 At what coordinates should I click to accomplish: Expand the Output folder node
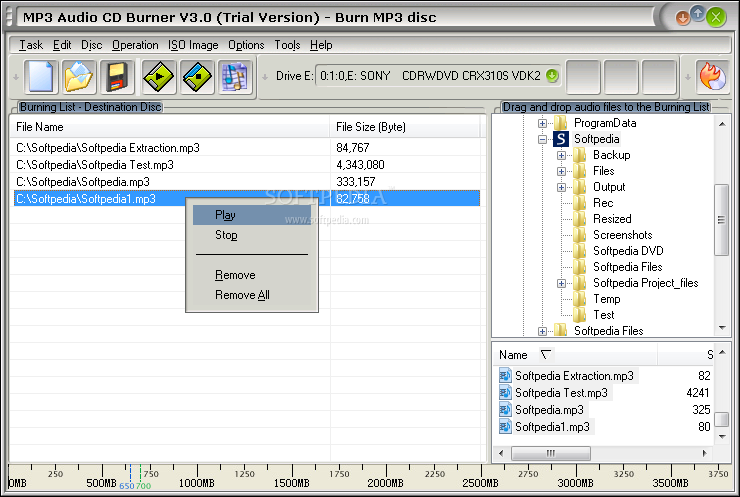tap(561, 187)
